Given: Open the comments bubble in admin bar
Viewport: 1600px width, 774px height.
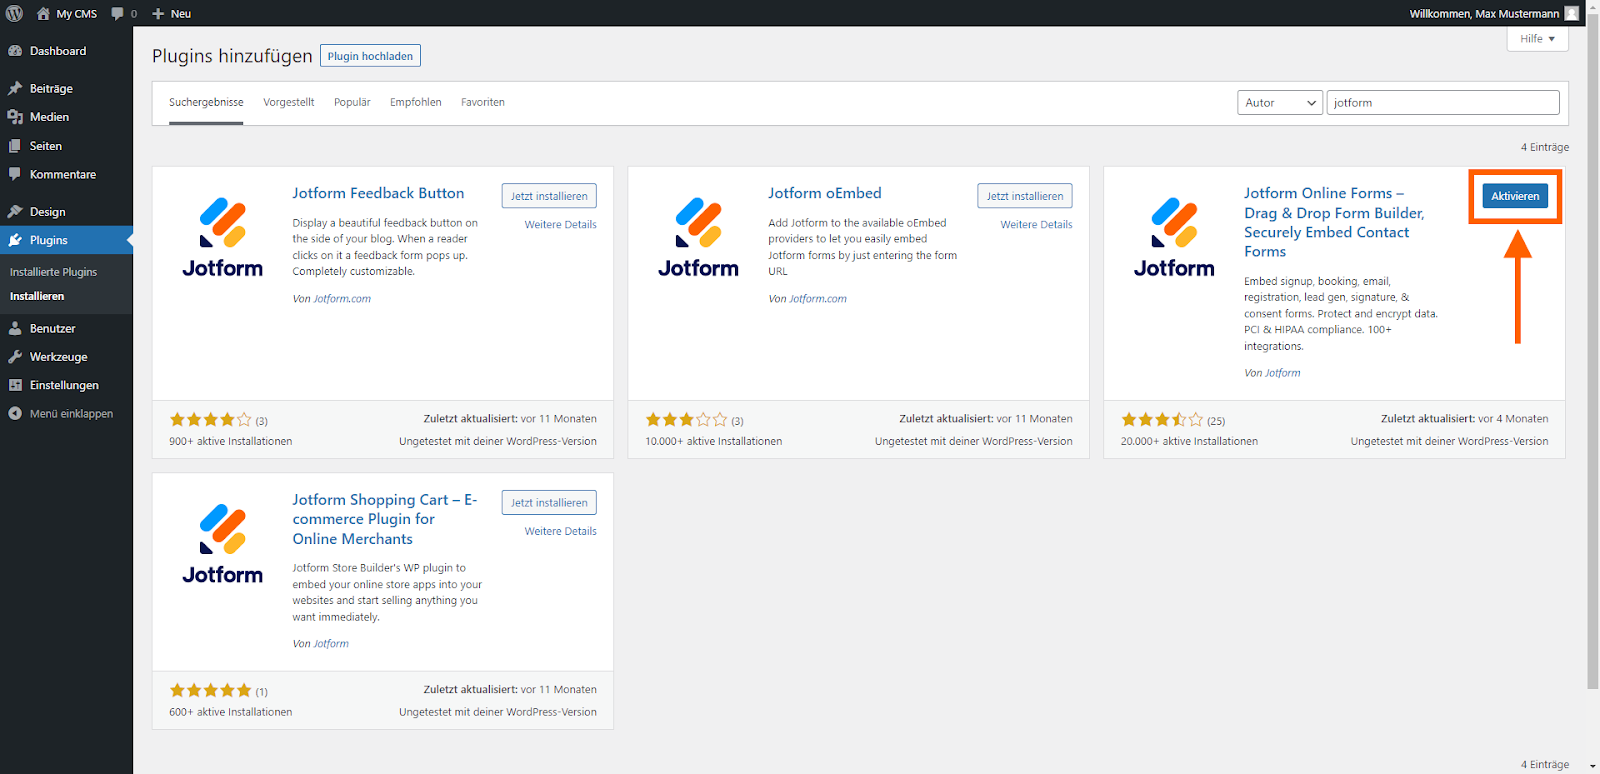Looking at the screenshot, I should [118, 13].
